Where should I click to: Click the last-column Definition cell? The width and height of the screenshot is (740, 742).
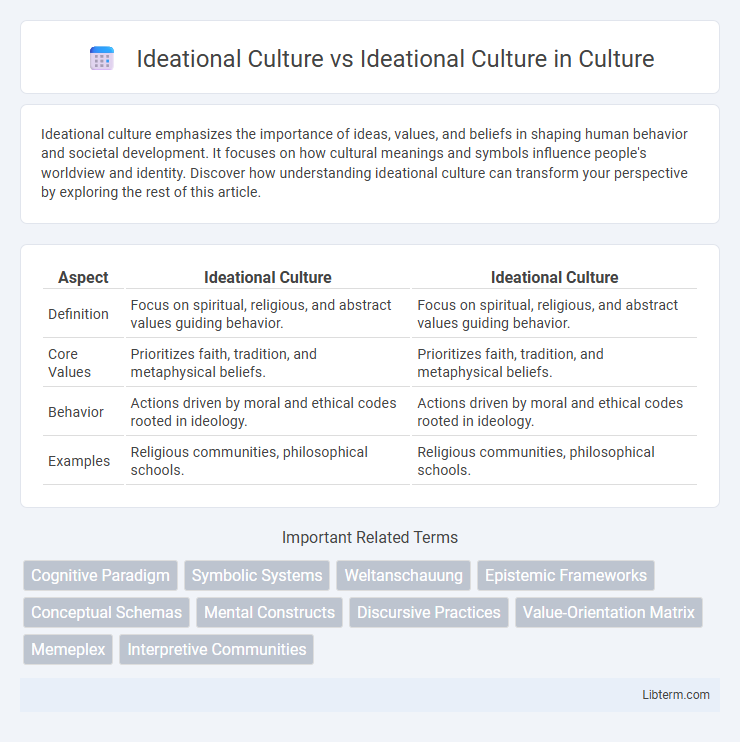coord(555,314)
